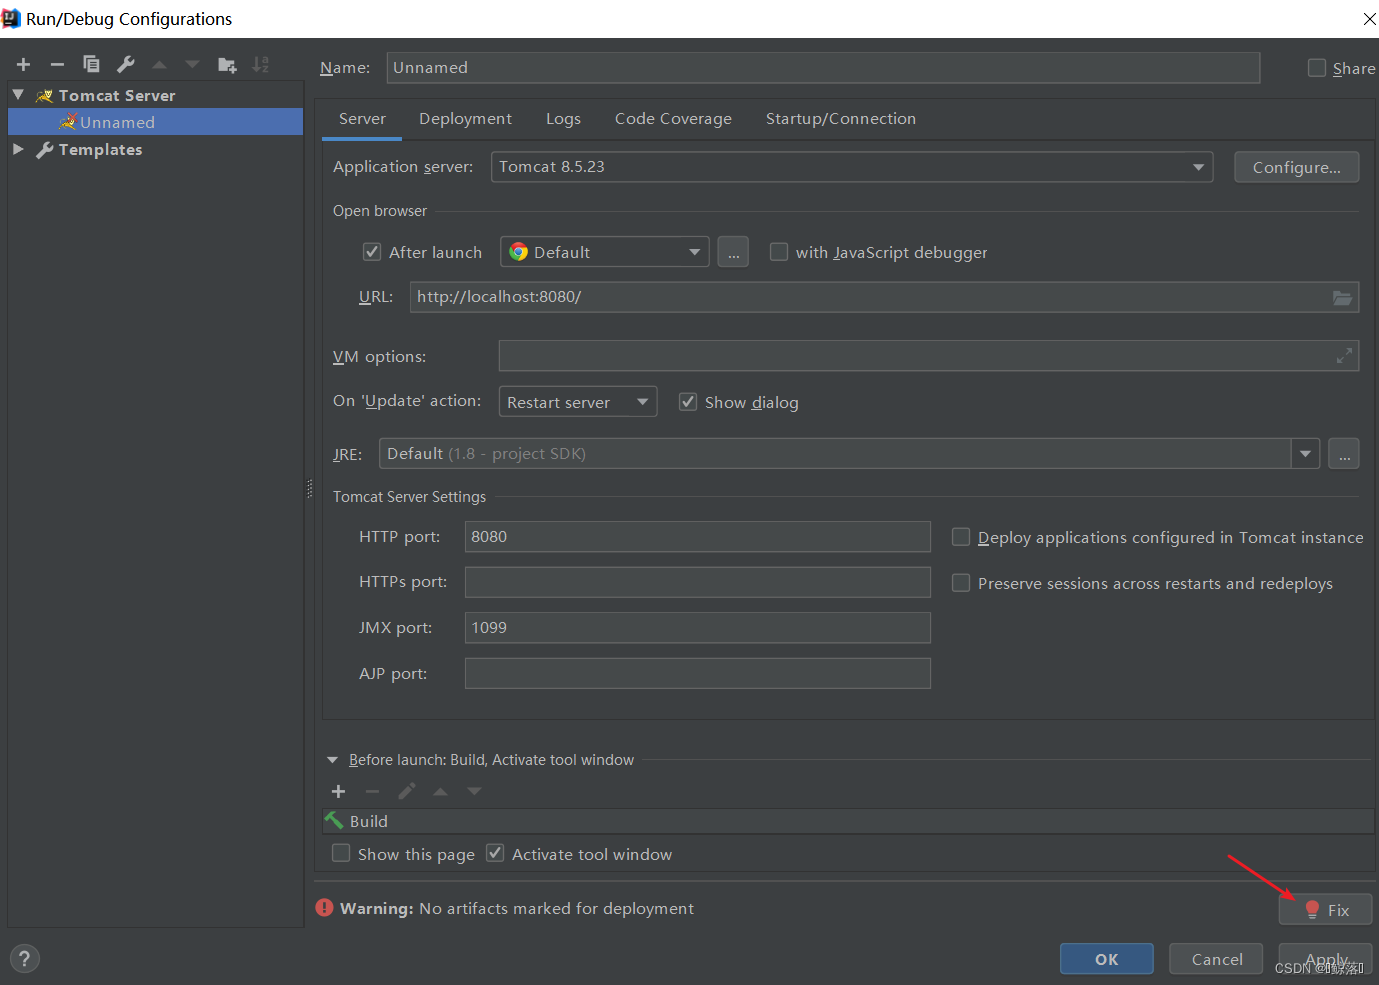Click the Build hammer icon
The image size is (1379, 985).
point(334,821)
